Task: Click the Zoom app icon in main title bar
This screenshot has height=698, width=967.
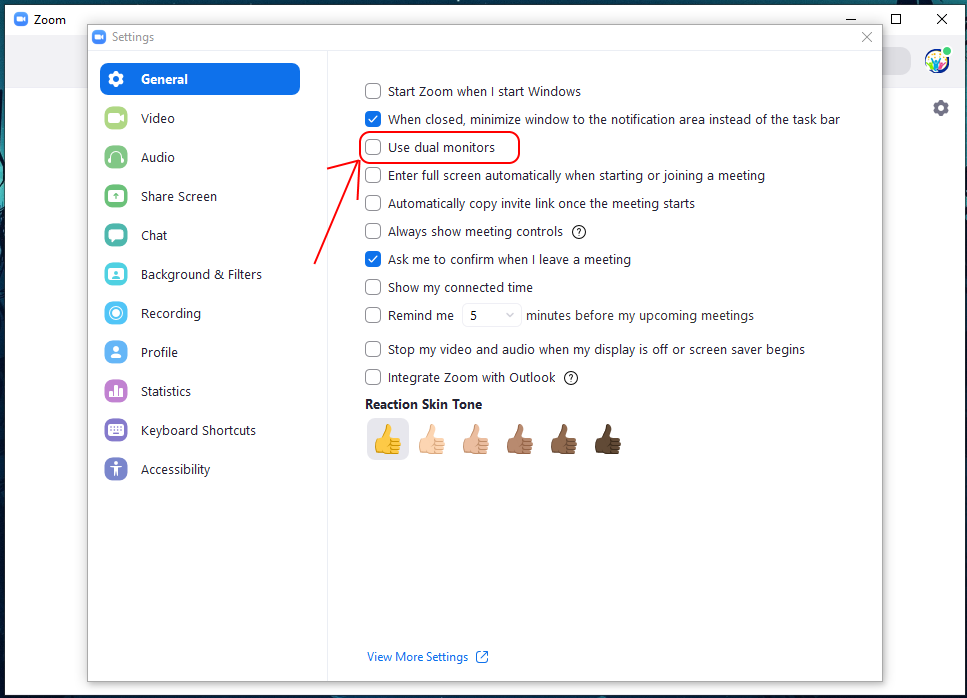Action: click(x=21, y=19)
